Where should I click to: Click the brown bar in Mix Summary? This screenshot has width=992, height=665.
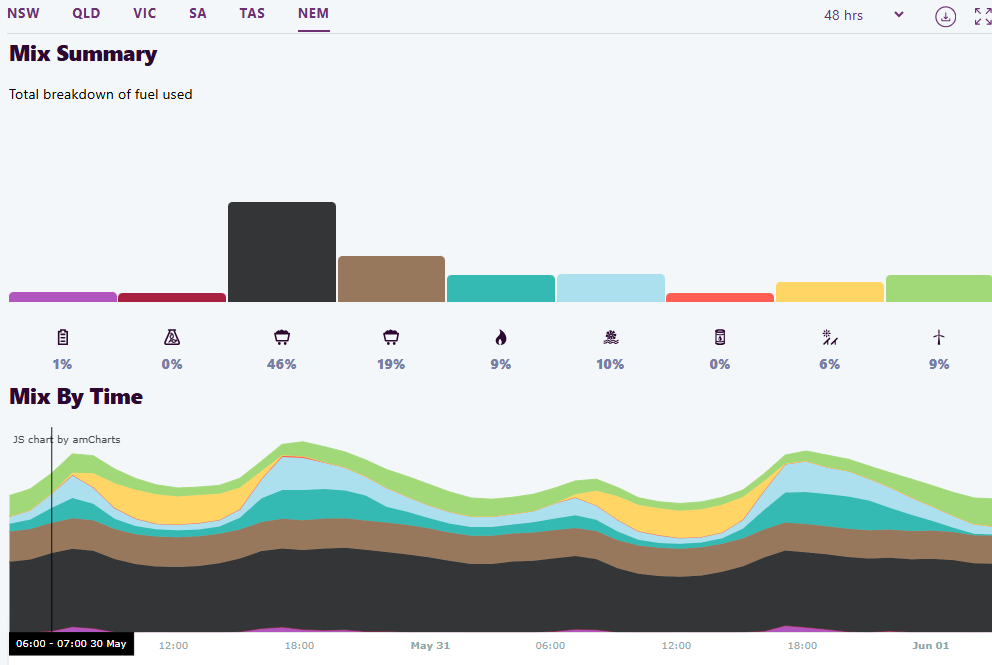[391, 279]
